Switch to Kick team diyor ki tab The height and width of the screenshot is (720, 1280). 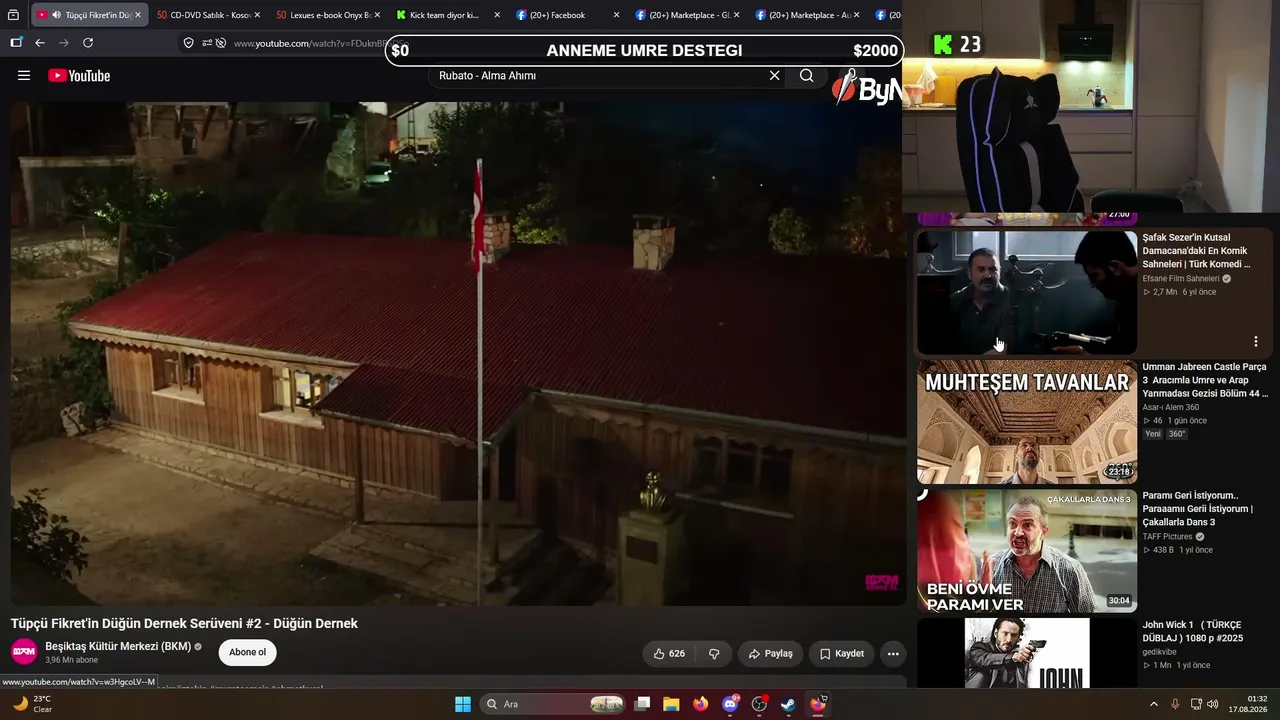coord(448,15)
